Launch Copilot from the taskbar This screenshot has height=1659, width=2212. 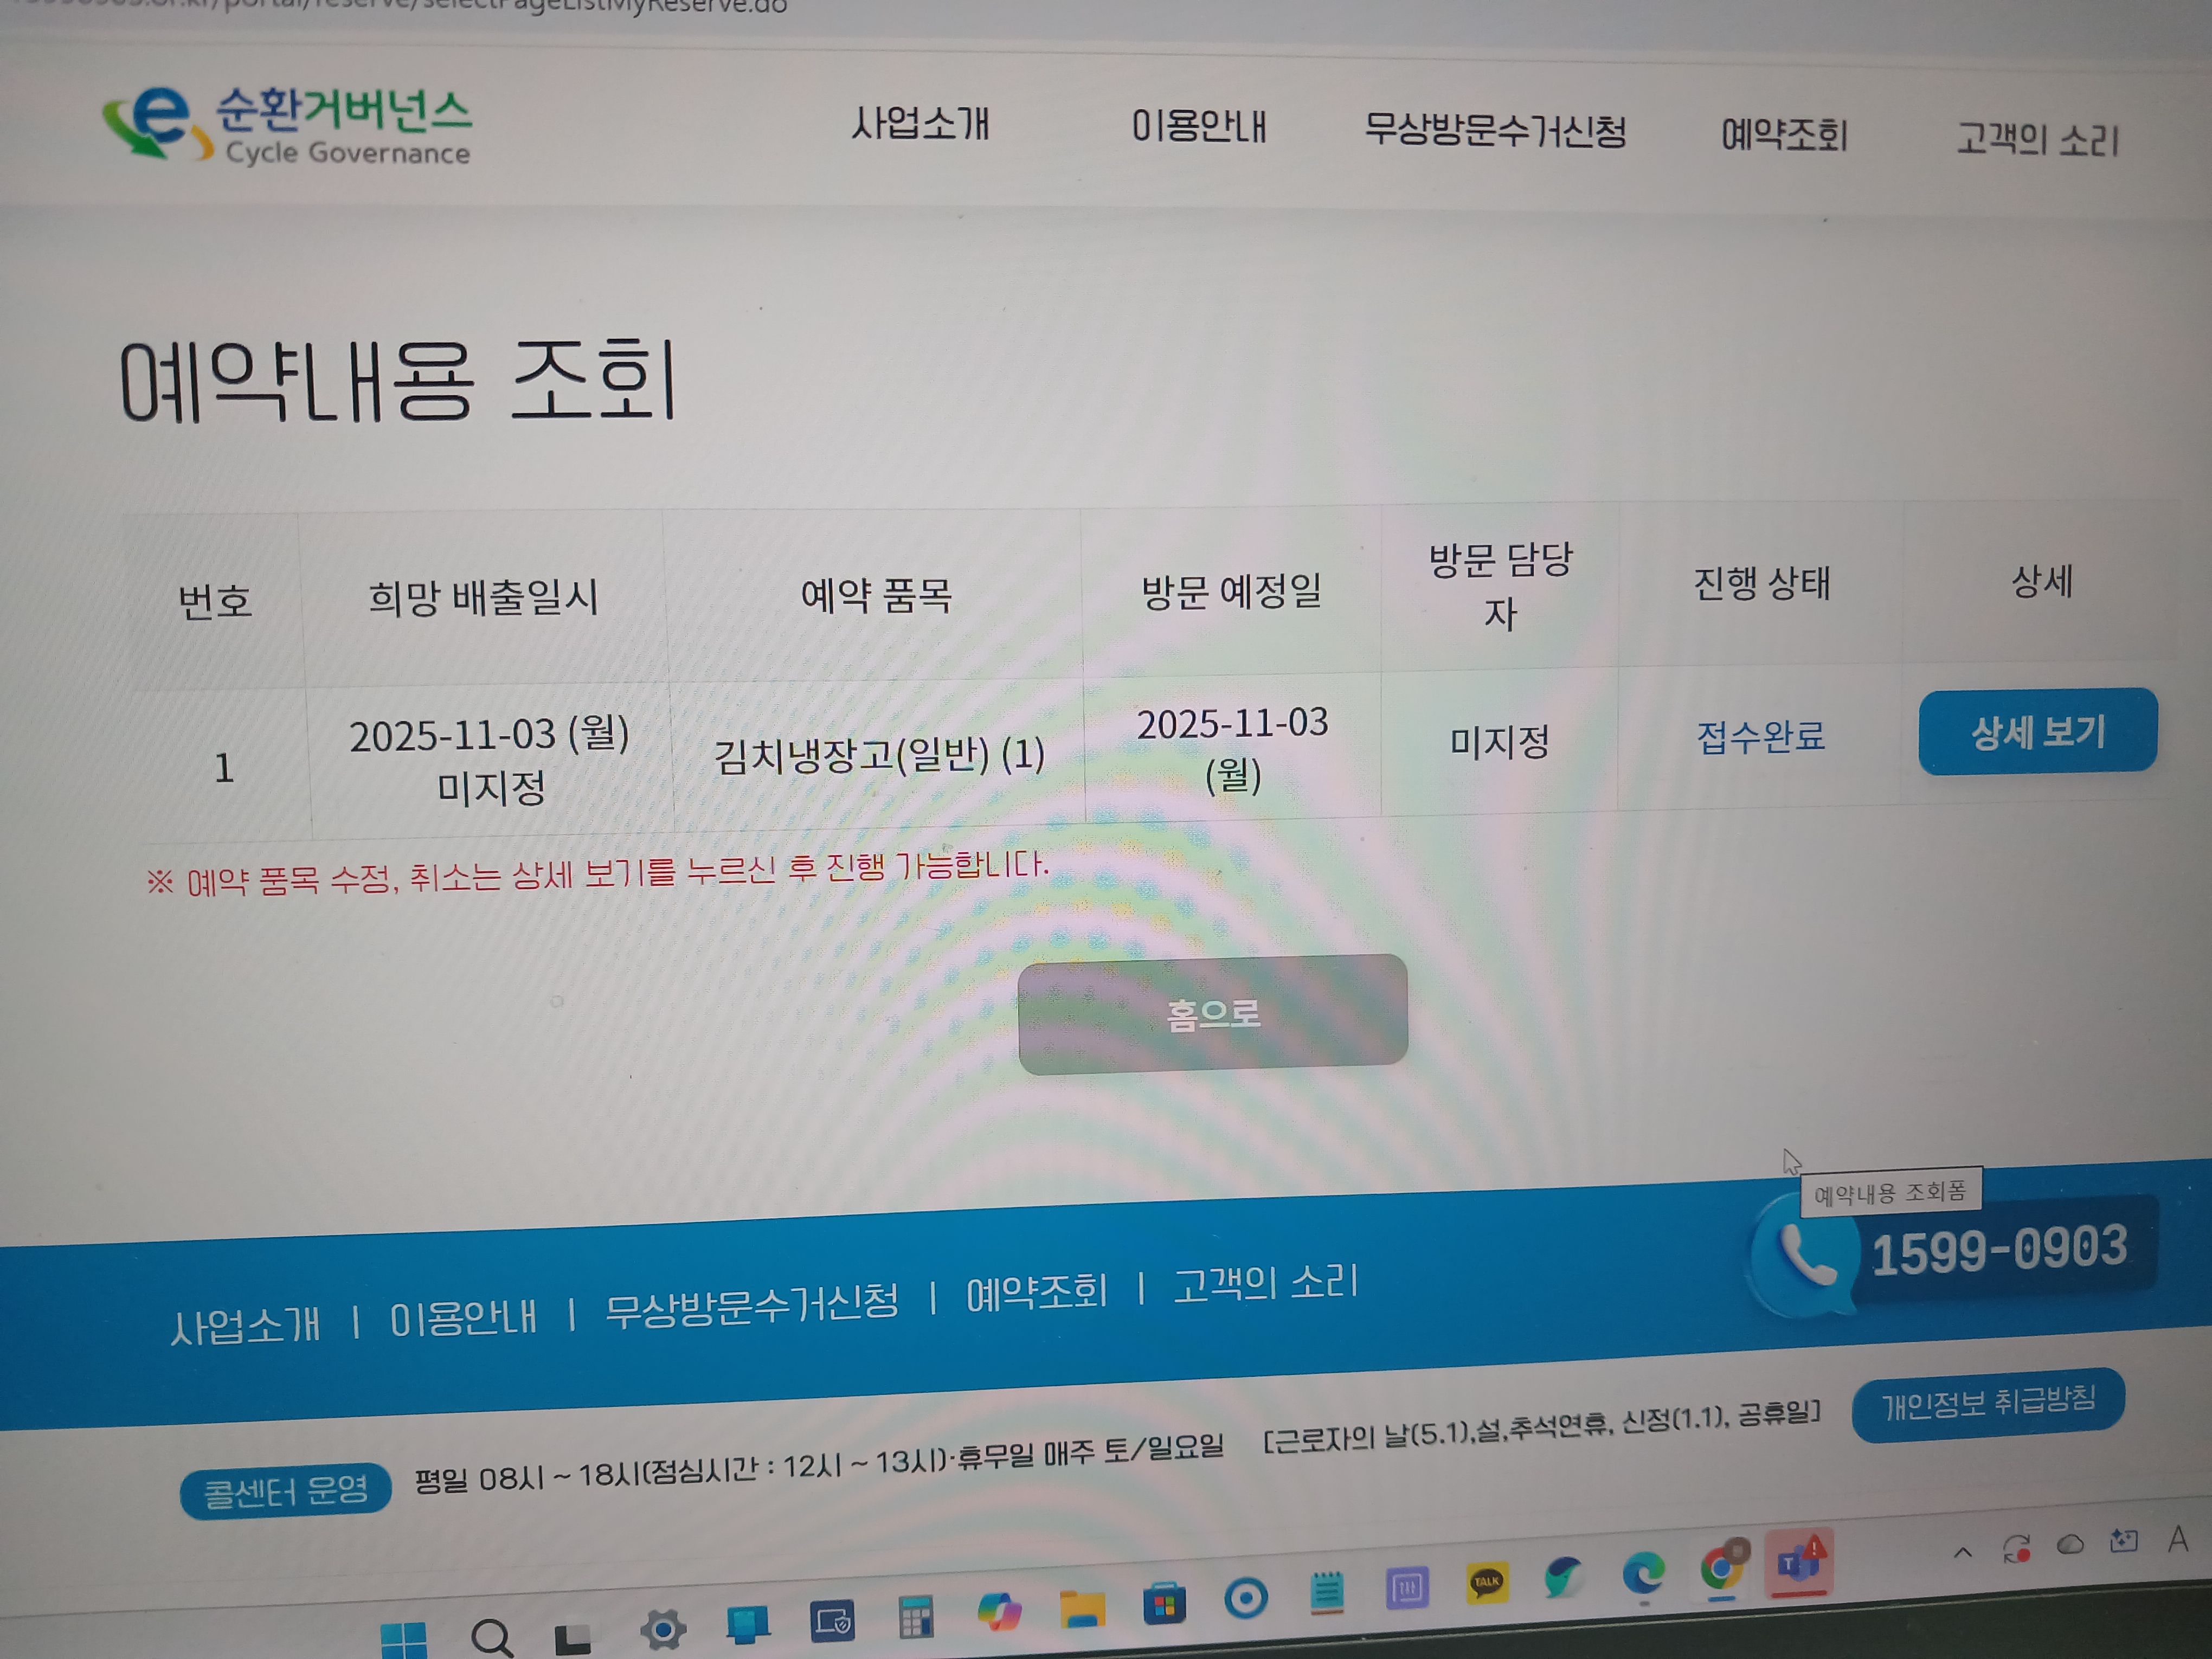(x=999, y=1611)
